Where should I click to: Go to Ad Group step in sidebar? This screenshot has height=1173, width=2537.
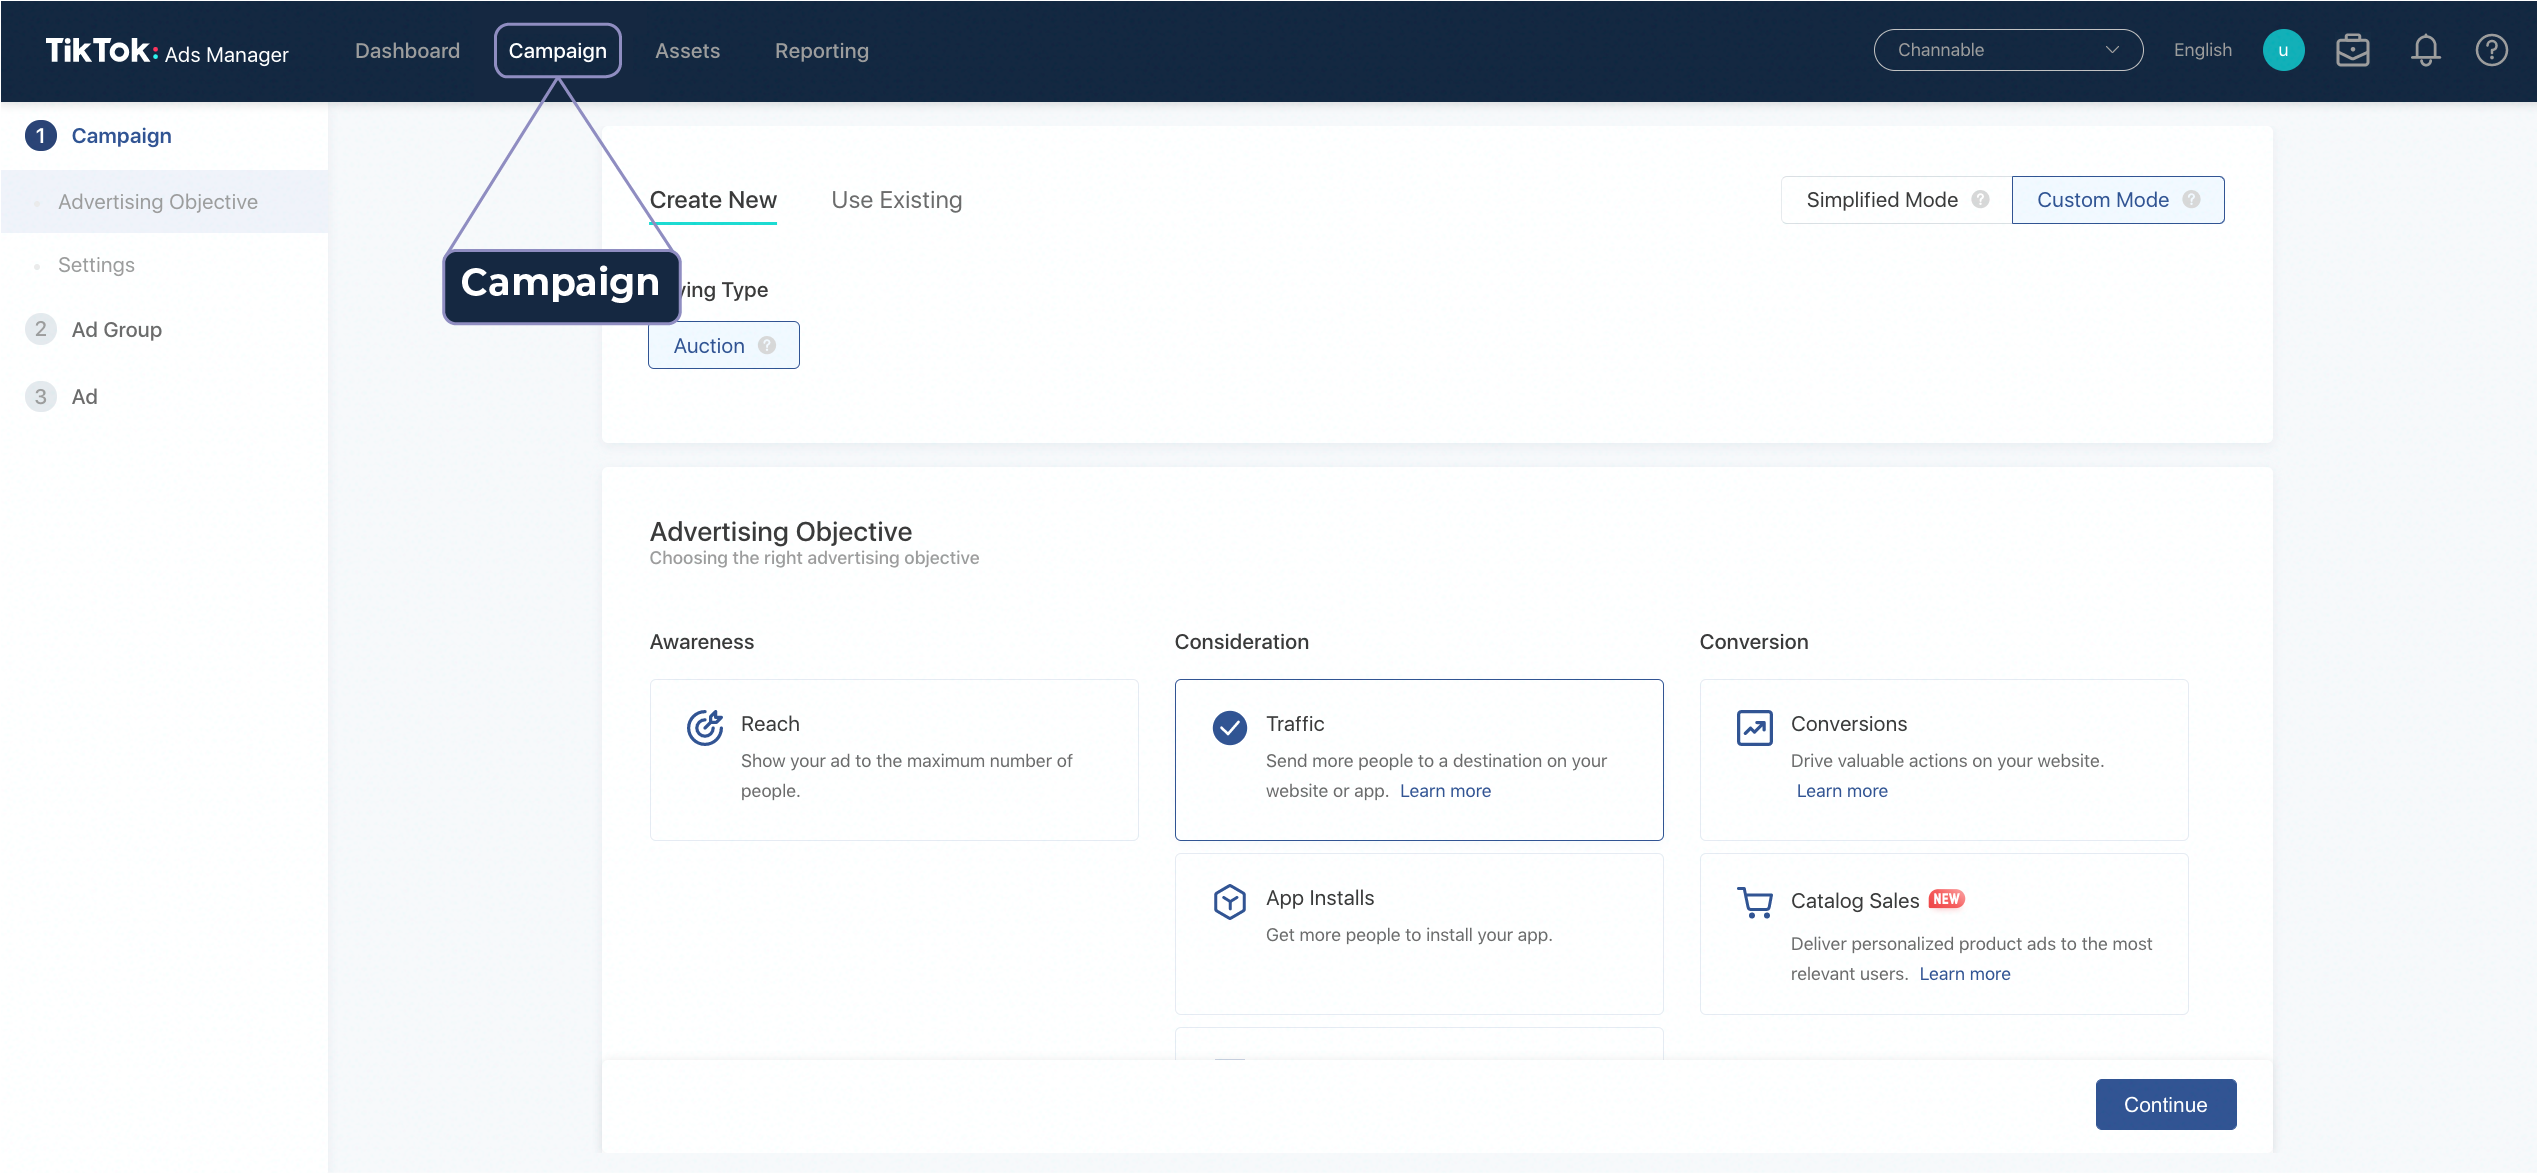tap(117, 329)
